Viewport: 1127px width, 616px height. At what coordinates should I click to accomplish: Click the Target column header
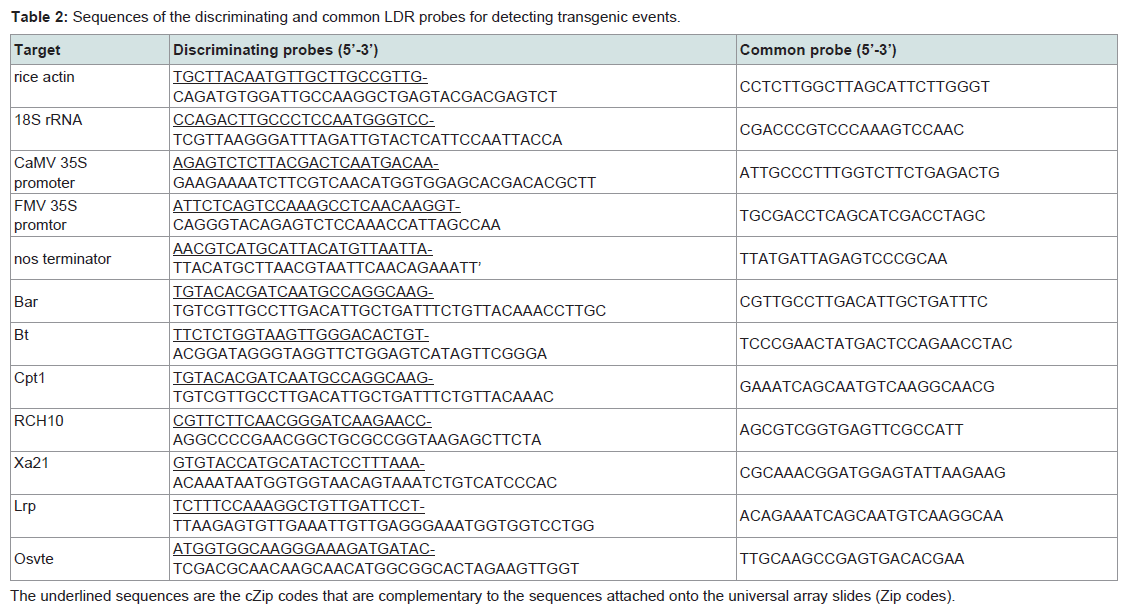coord(90,50)
